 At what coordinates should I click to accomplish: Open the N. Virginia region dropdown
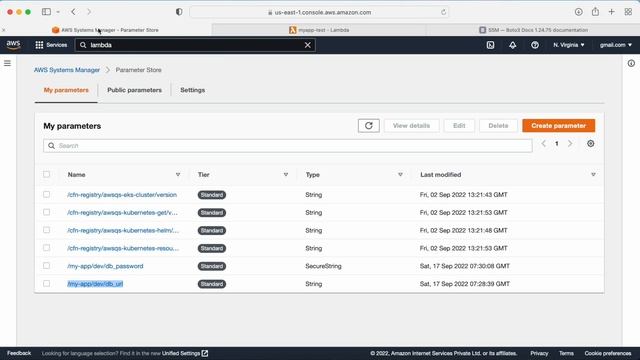pyautogui.click(x=569, y=45)
